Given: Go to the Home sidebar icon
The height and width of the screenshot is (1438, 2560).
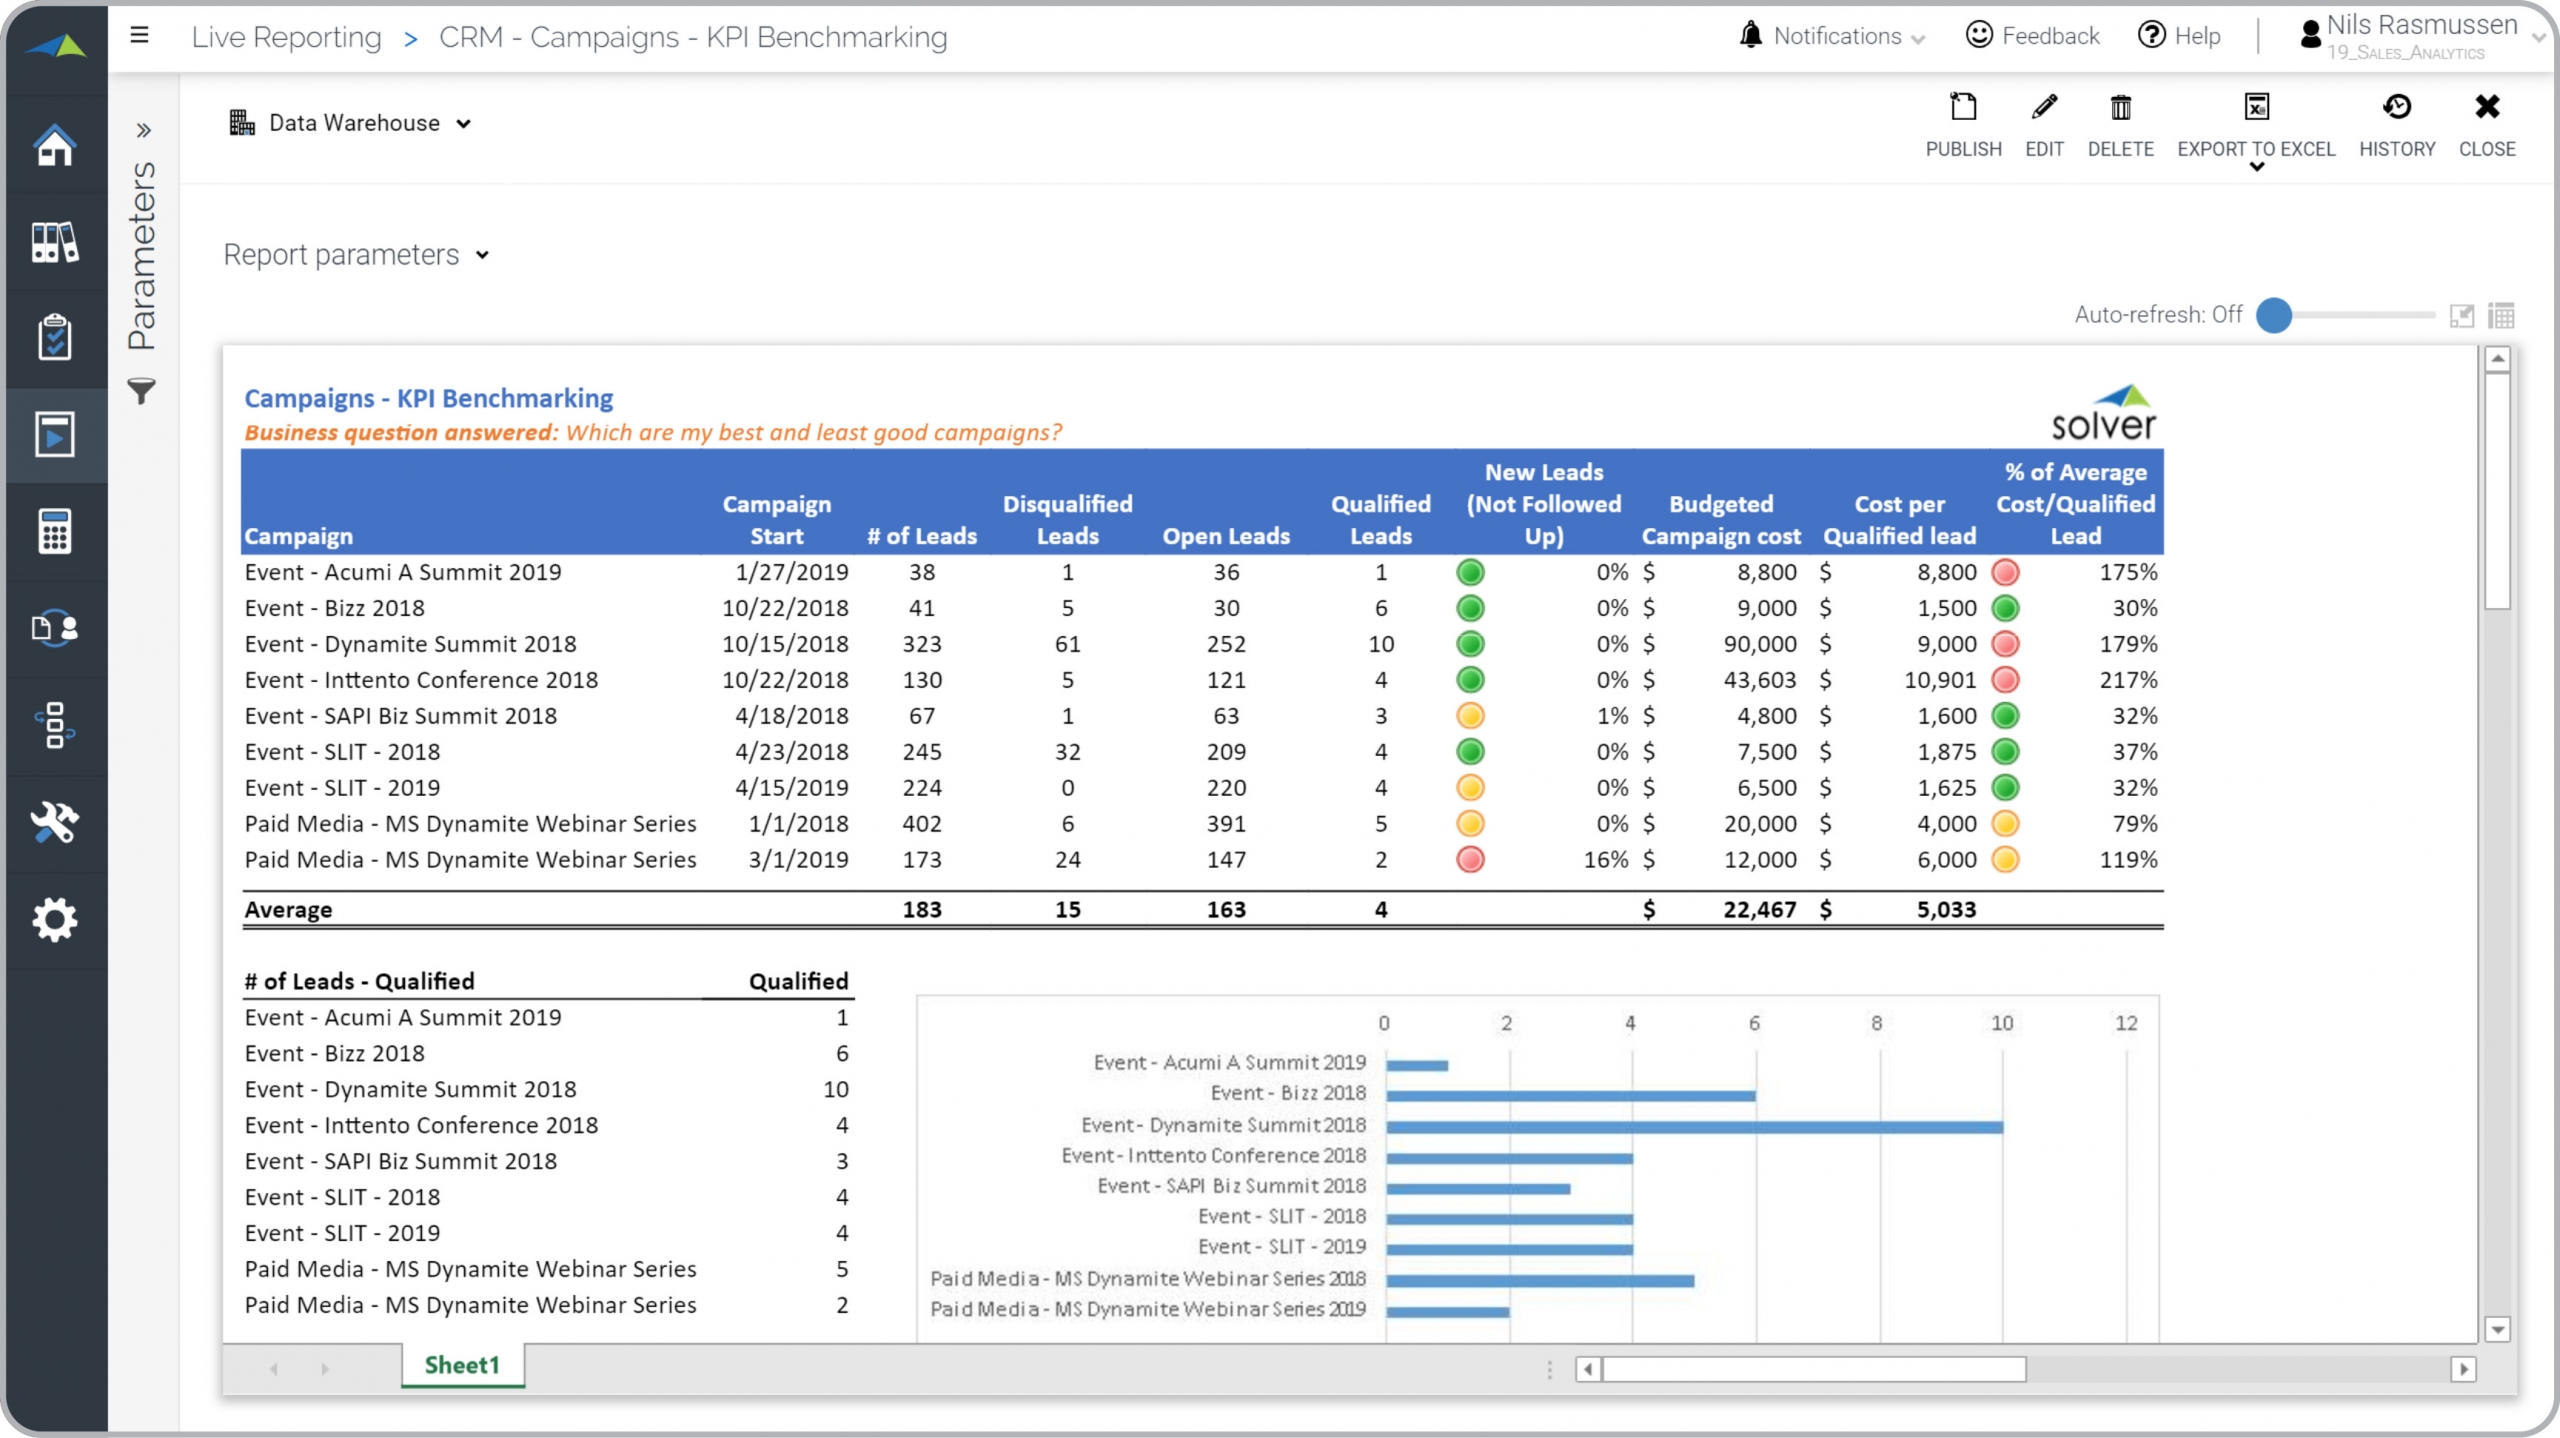Looking at the screenshot, I should 54,145.
